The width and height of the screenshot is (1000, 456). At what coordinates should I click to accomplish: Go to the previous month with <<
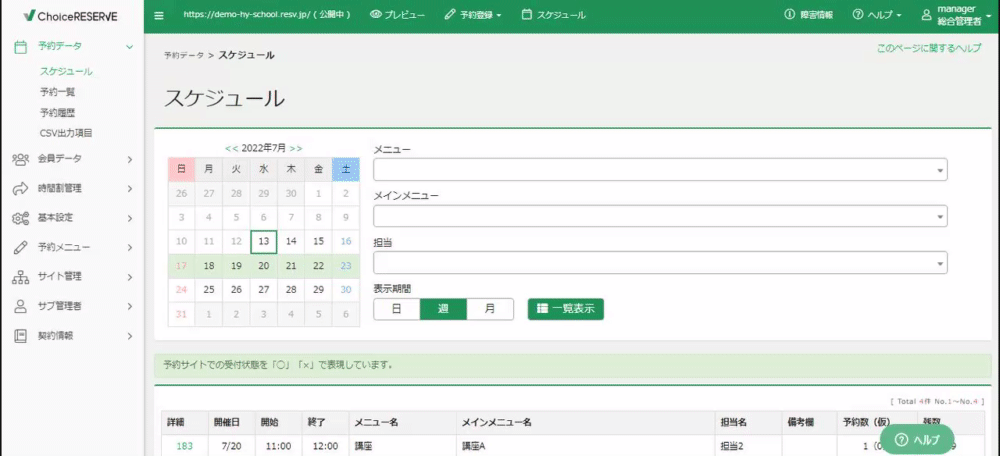click(230, 148)
